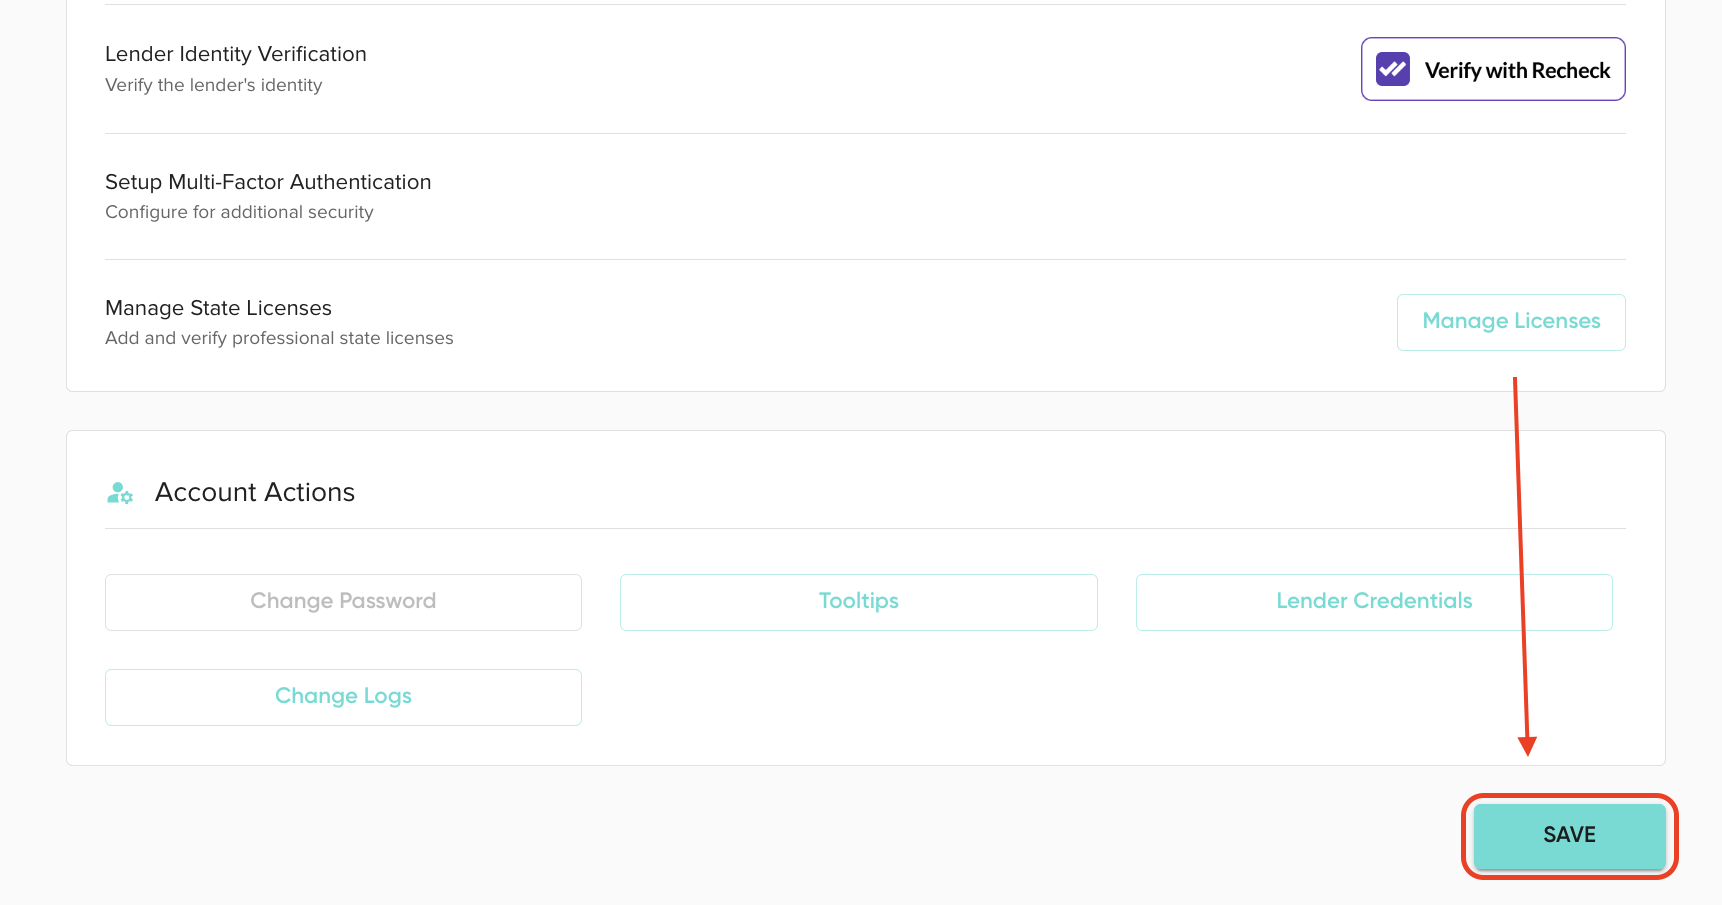Save the account settings

click(1570, 836)
